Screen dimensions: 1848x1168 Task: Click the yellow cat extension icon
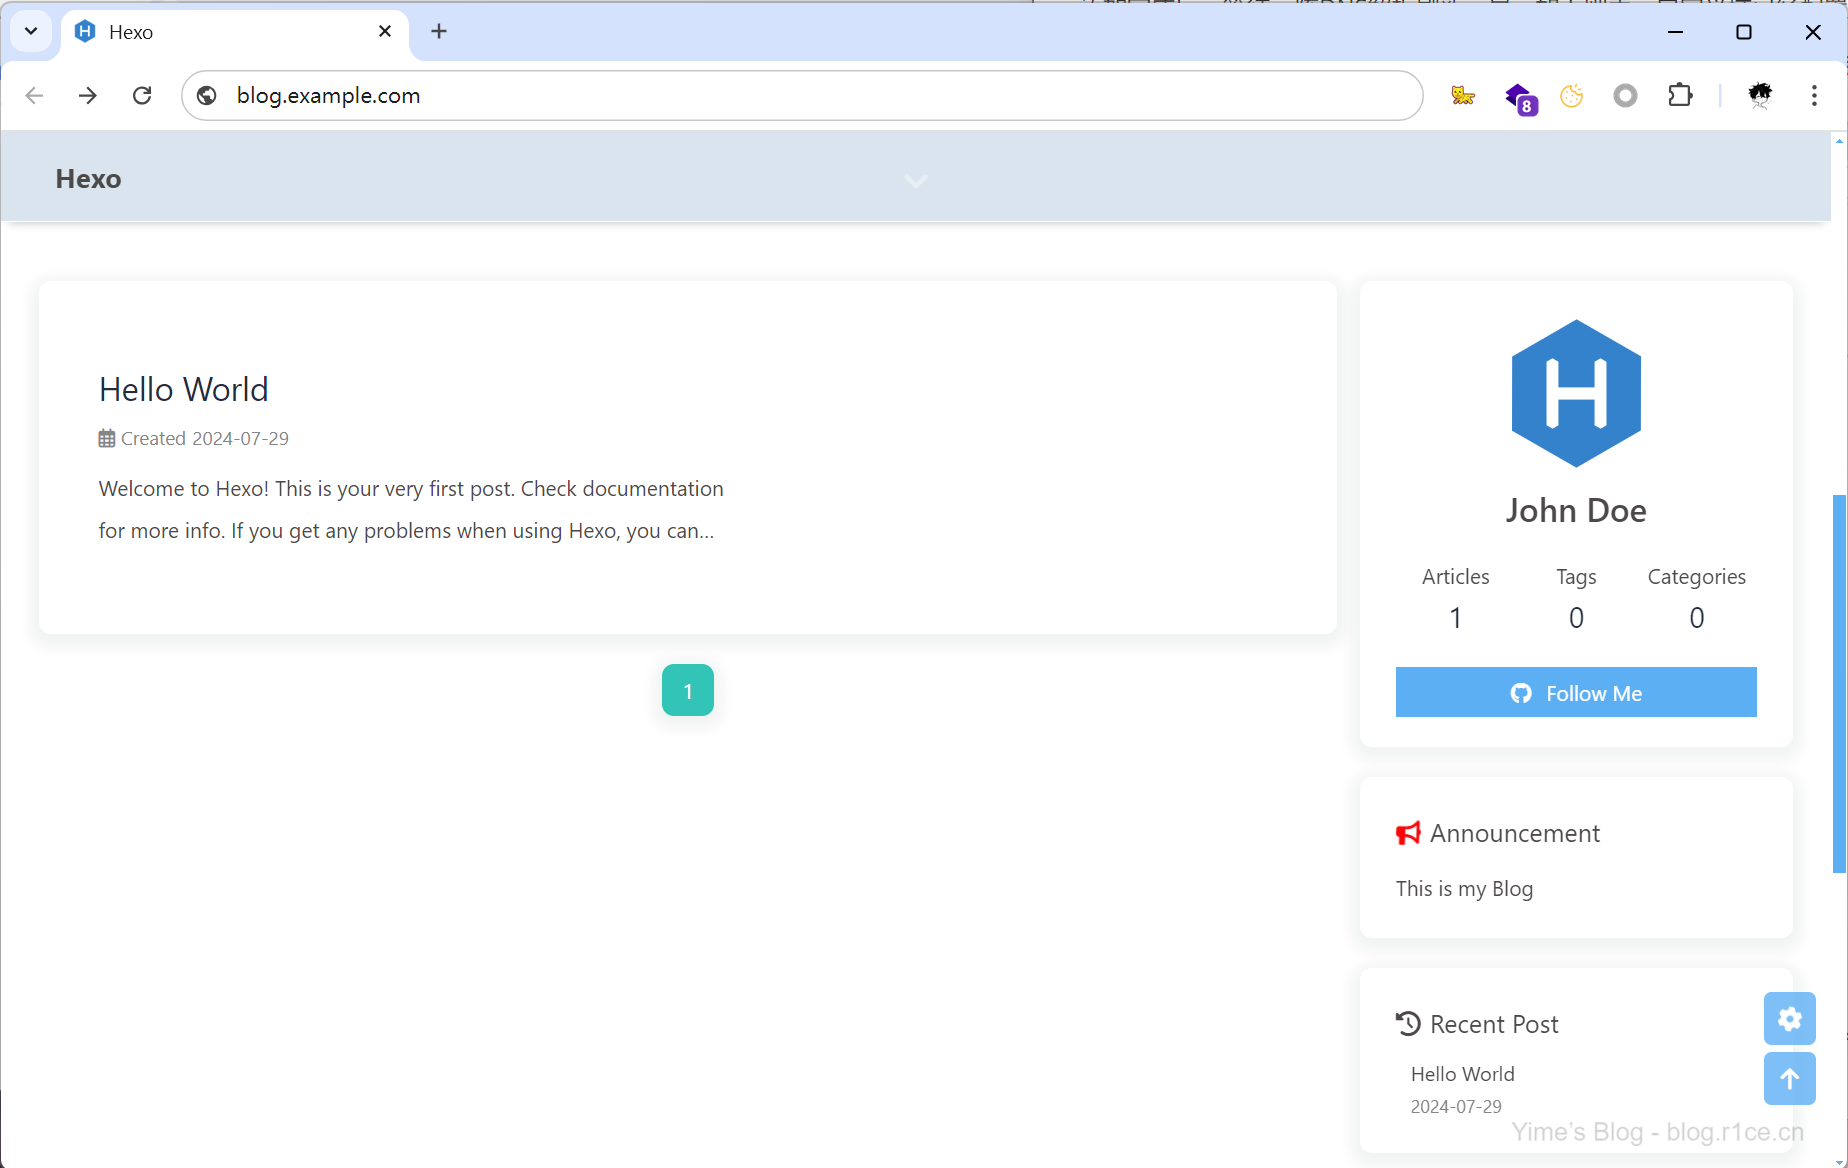(1463, 95)
